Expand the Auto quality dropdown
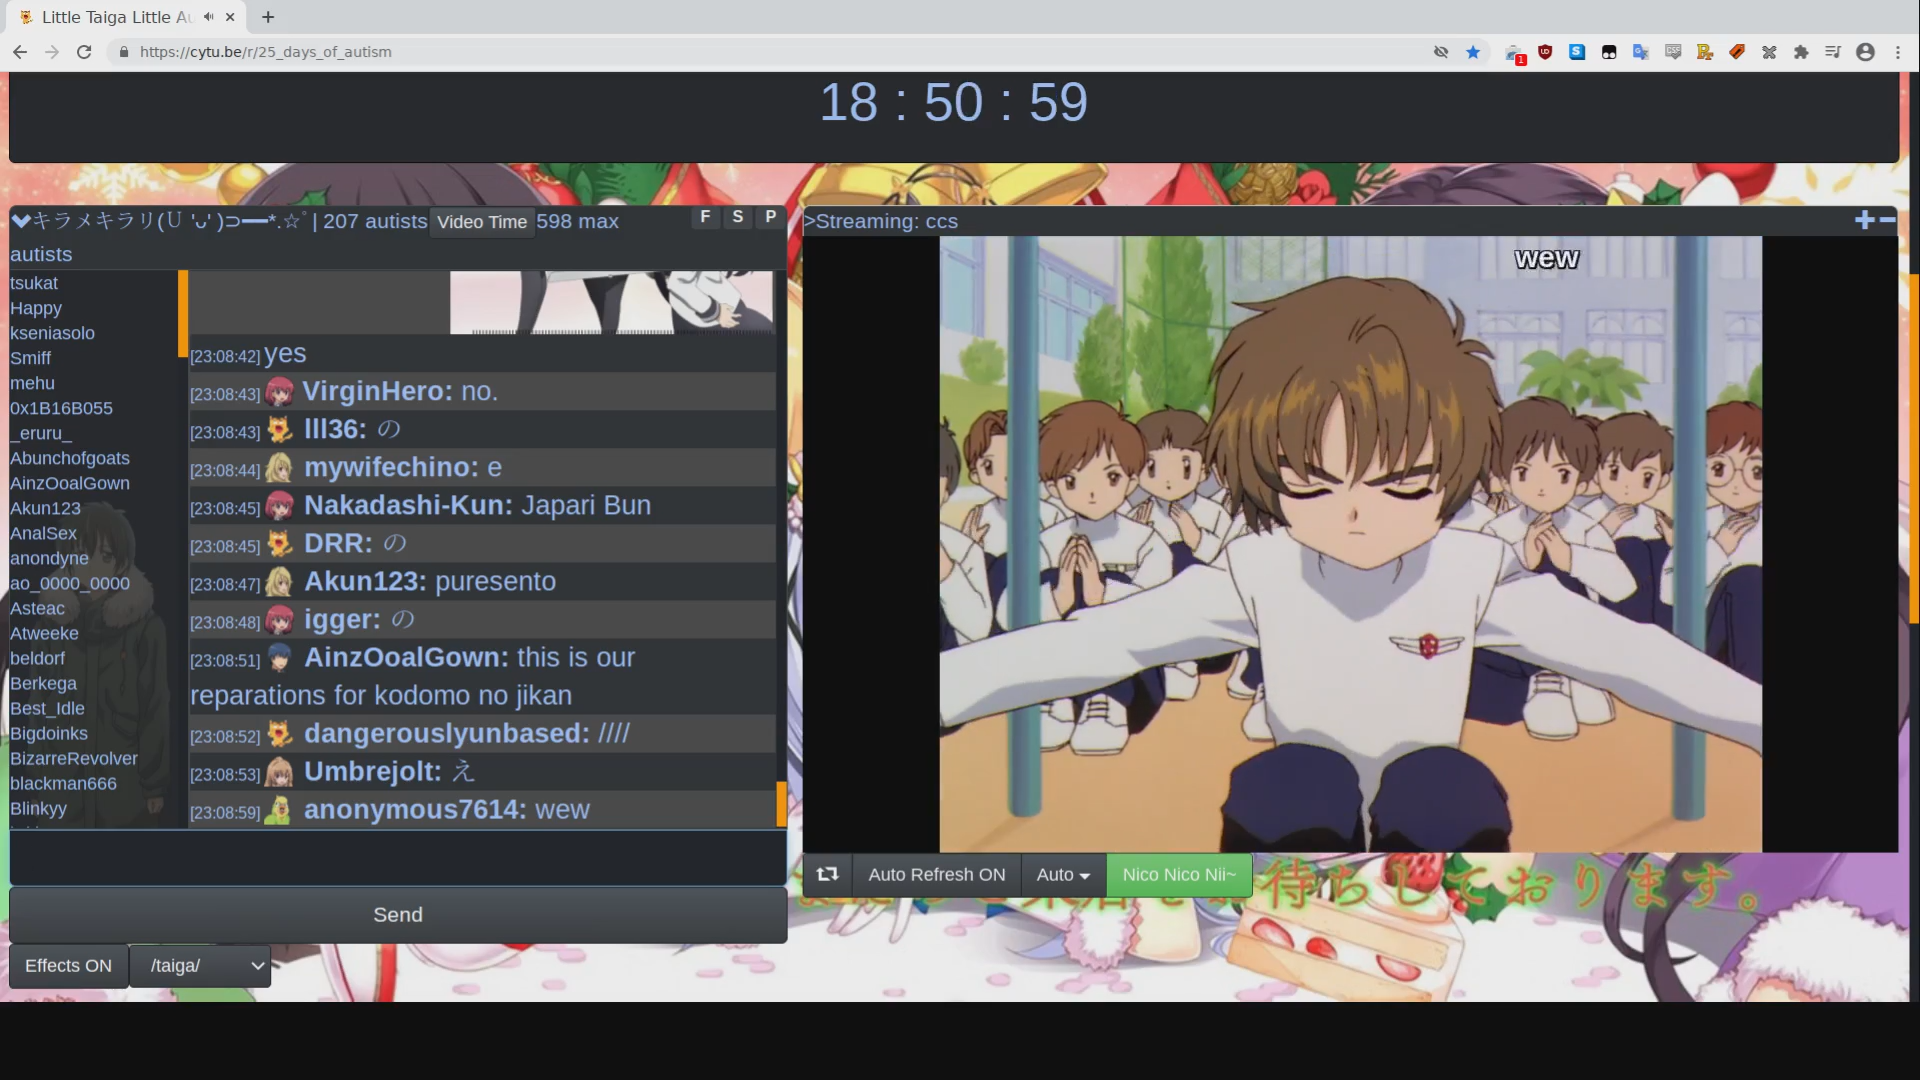1920x1080 pixels. tap(1062, 874)
